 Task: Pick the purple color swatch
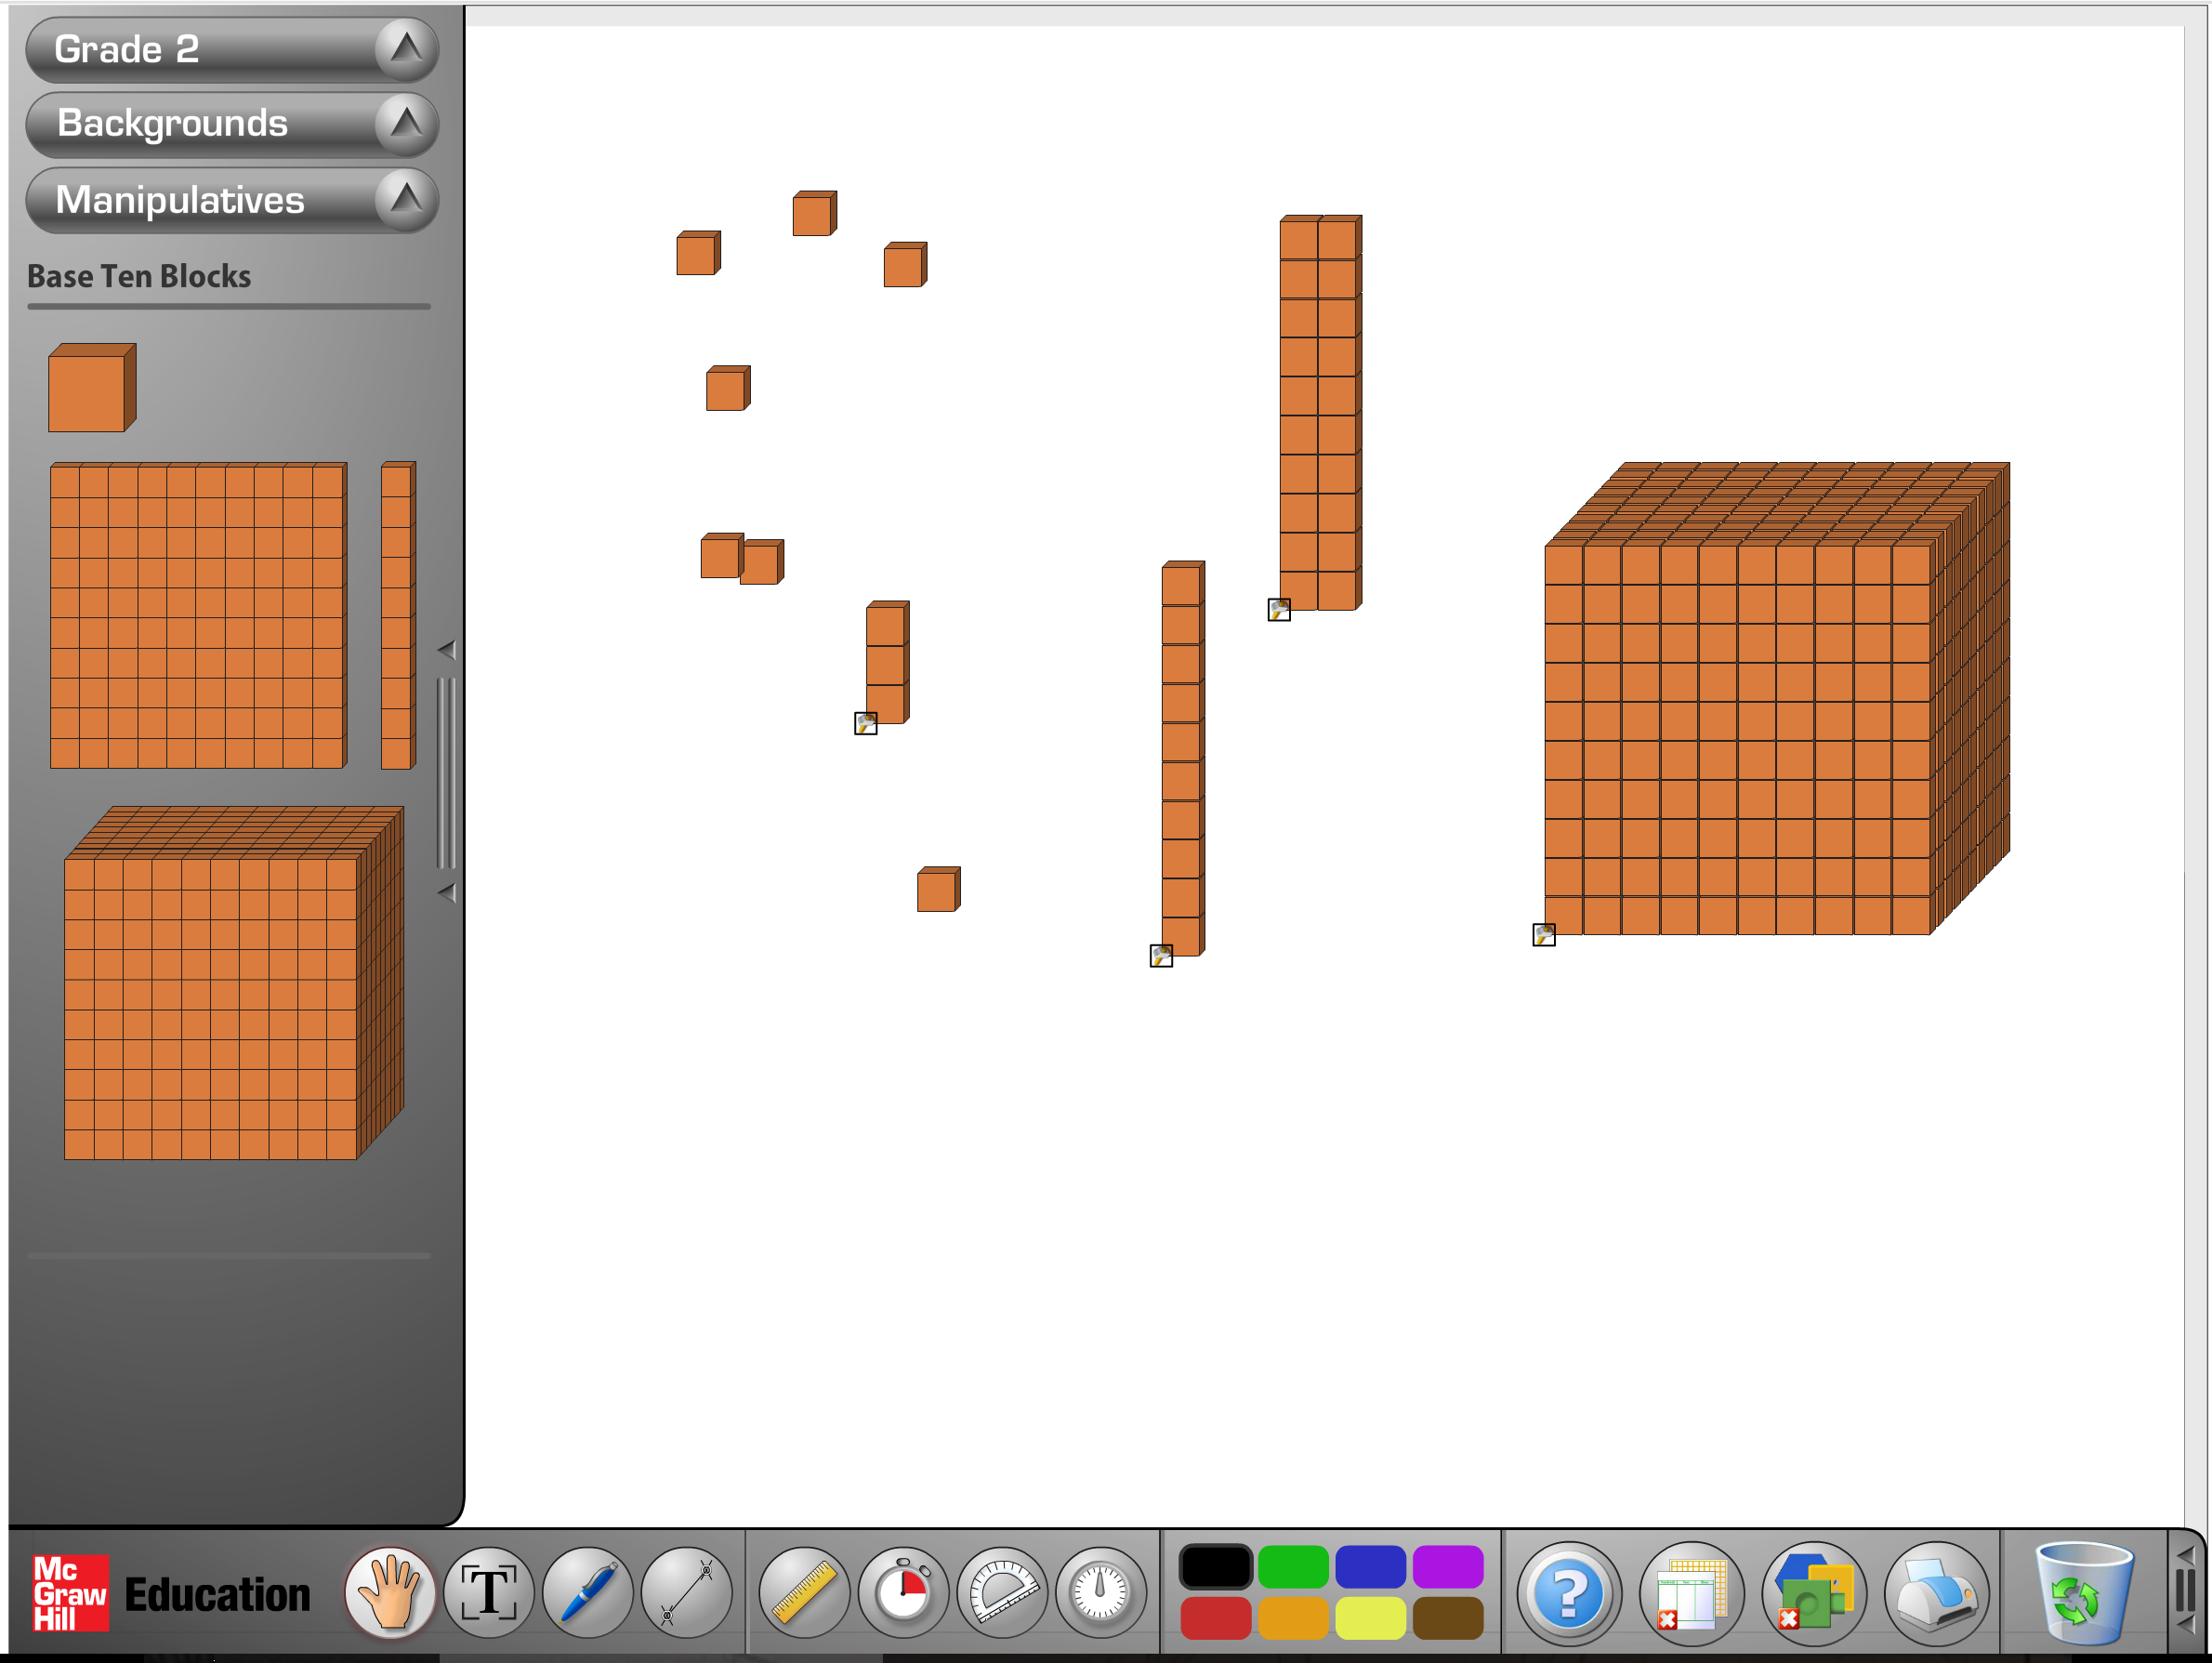pos(1447,1567)
